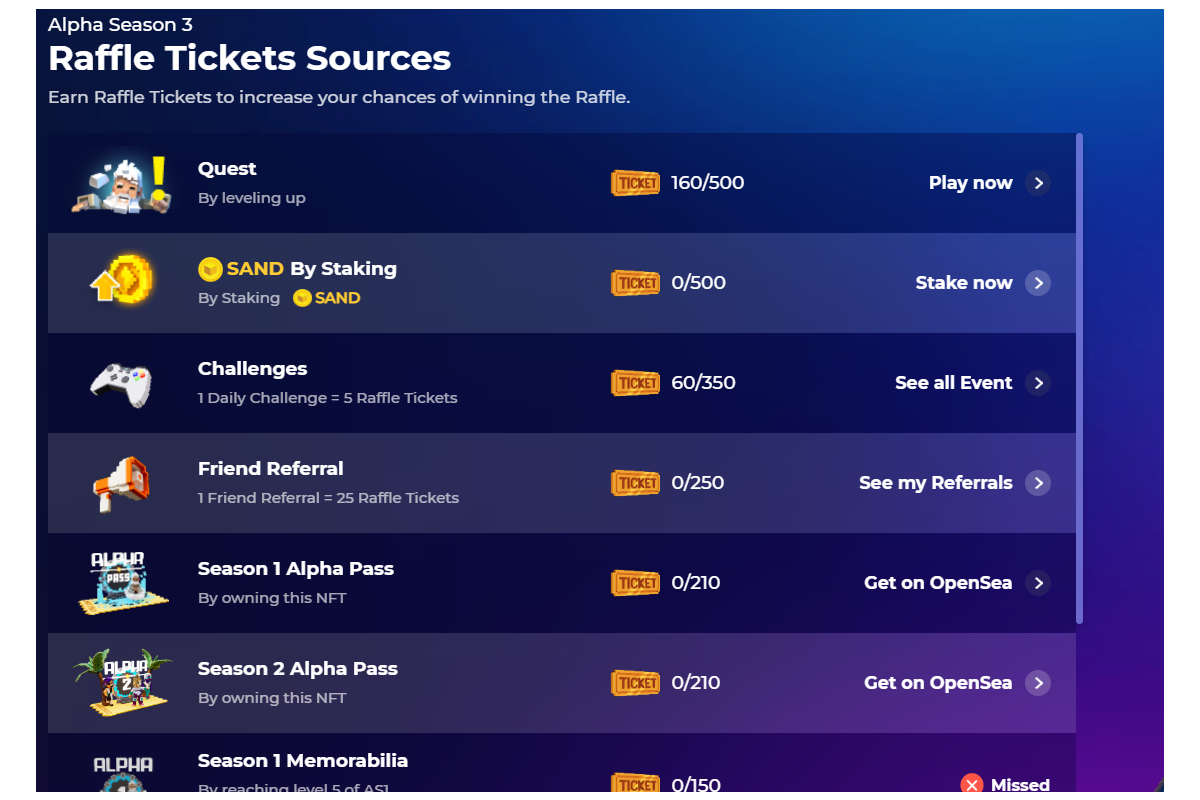This screenshot has width=1200, height=800.
Task: Click the 'By leveling up' subtitle
Action: pos(252,198)
